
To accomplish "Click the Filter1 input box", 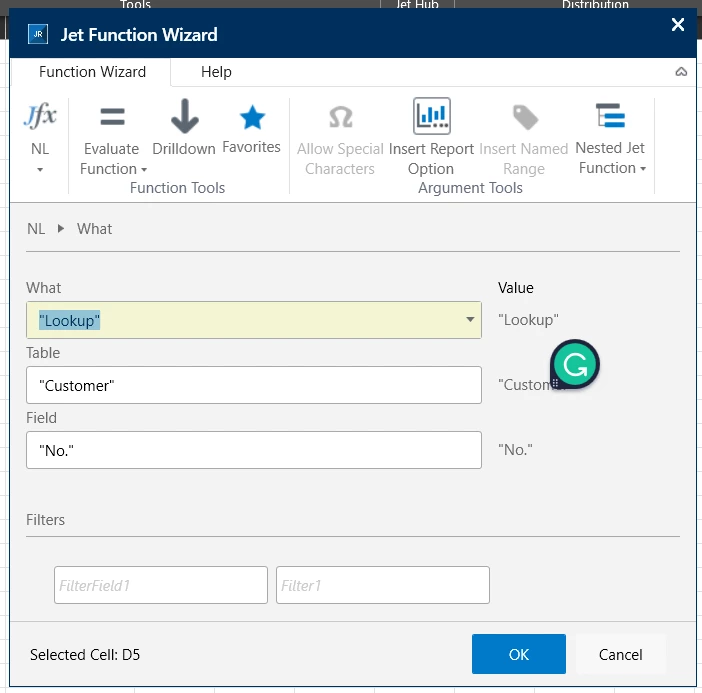I will click(x=383, y=585).
